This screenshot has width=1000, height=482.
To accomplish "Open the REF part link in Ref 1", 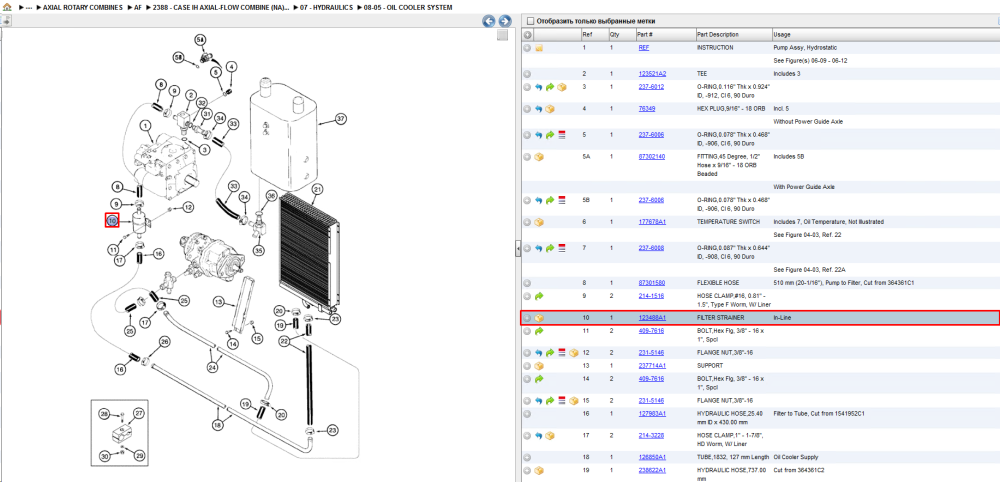I will pyautogui.click(x=643, y=48).
